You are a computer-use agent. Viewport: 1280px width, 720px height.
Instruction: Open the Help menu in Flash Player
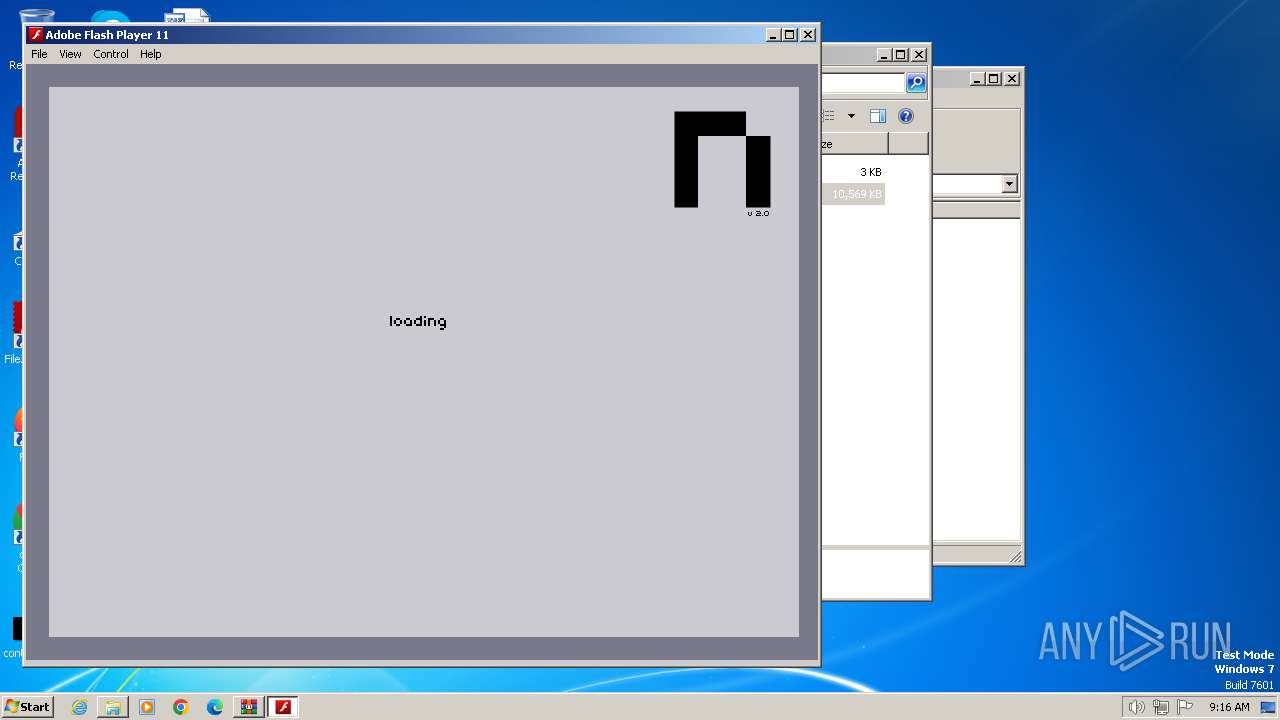[x=150, y=54]
